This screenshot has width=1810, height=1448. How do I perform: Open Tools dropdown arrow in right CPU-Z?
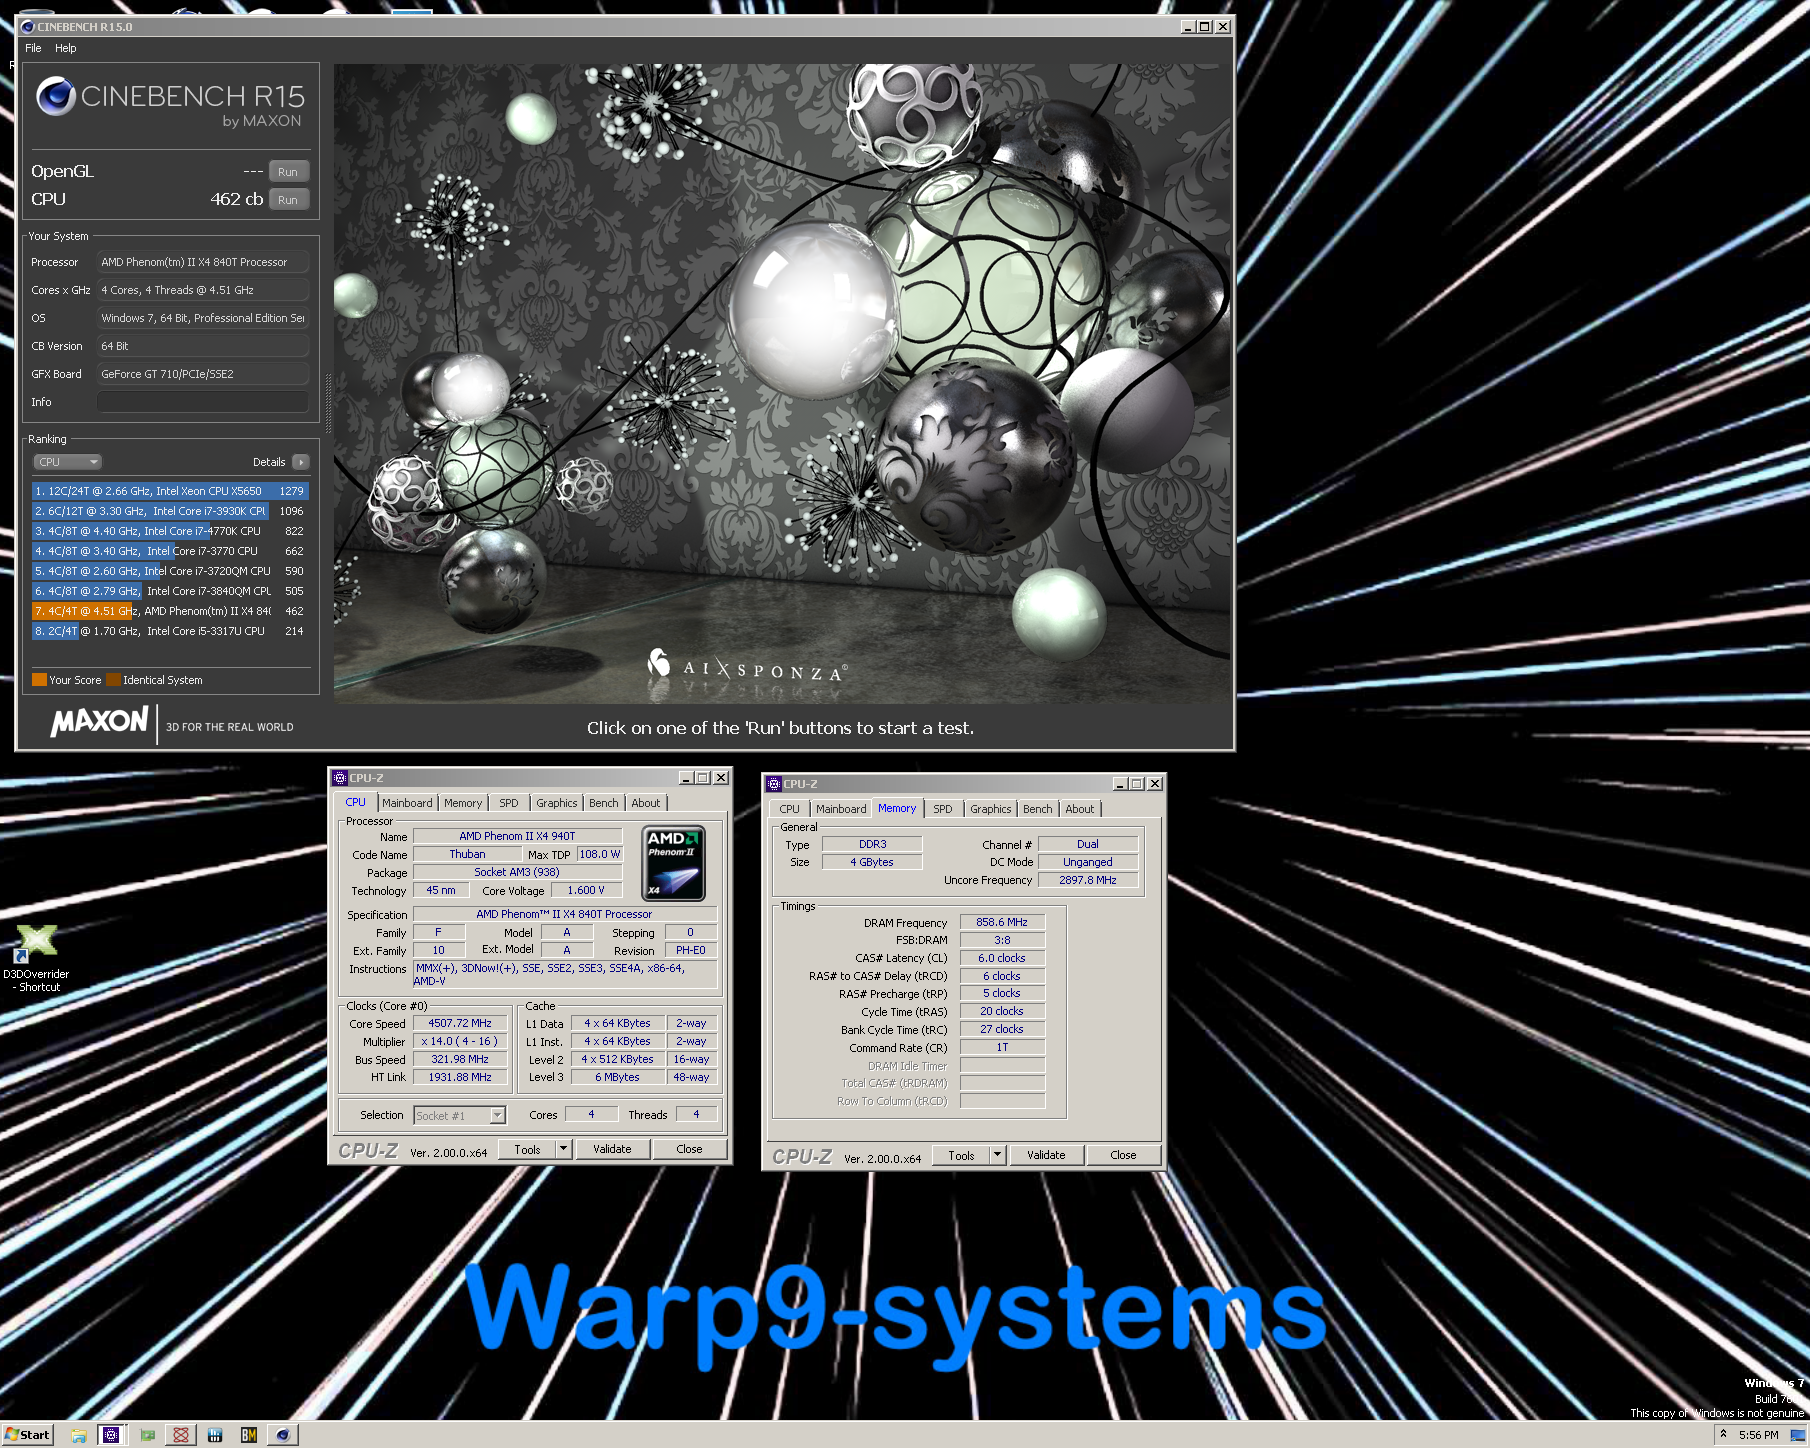997,1155
